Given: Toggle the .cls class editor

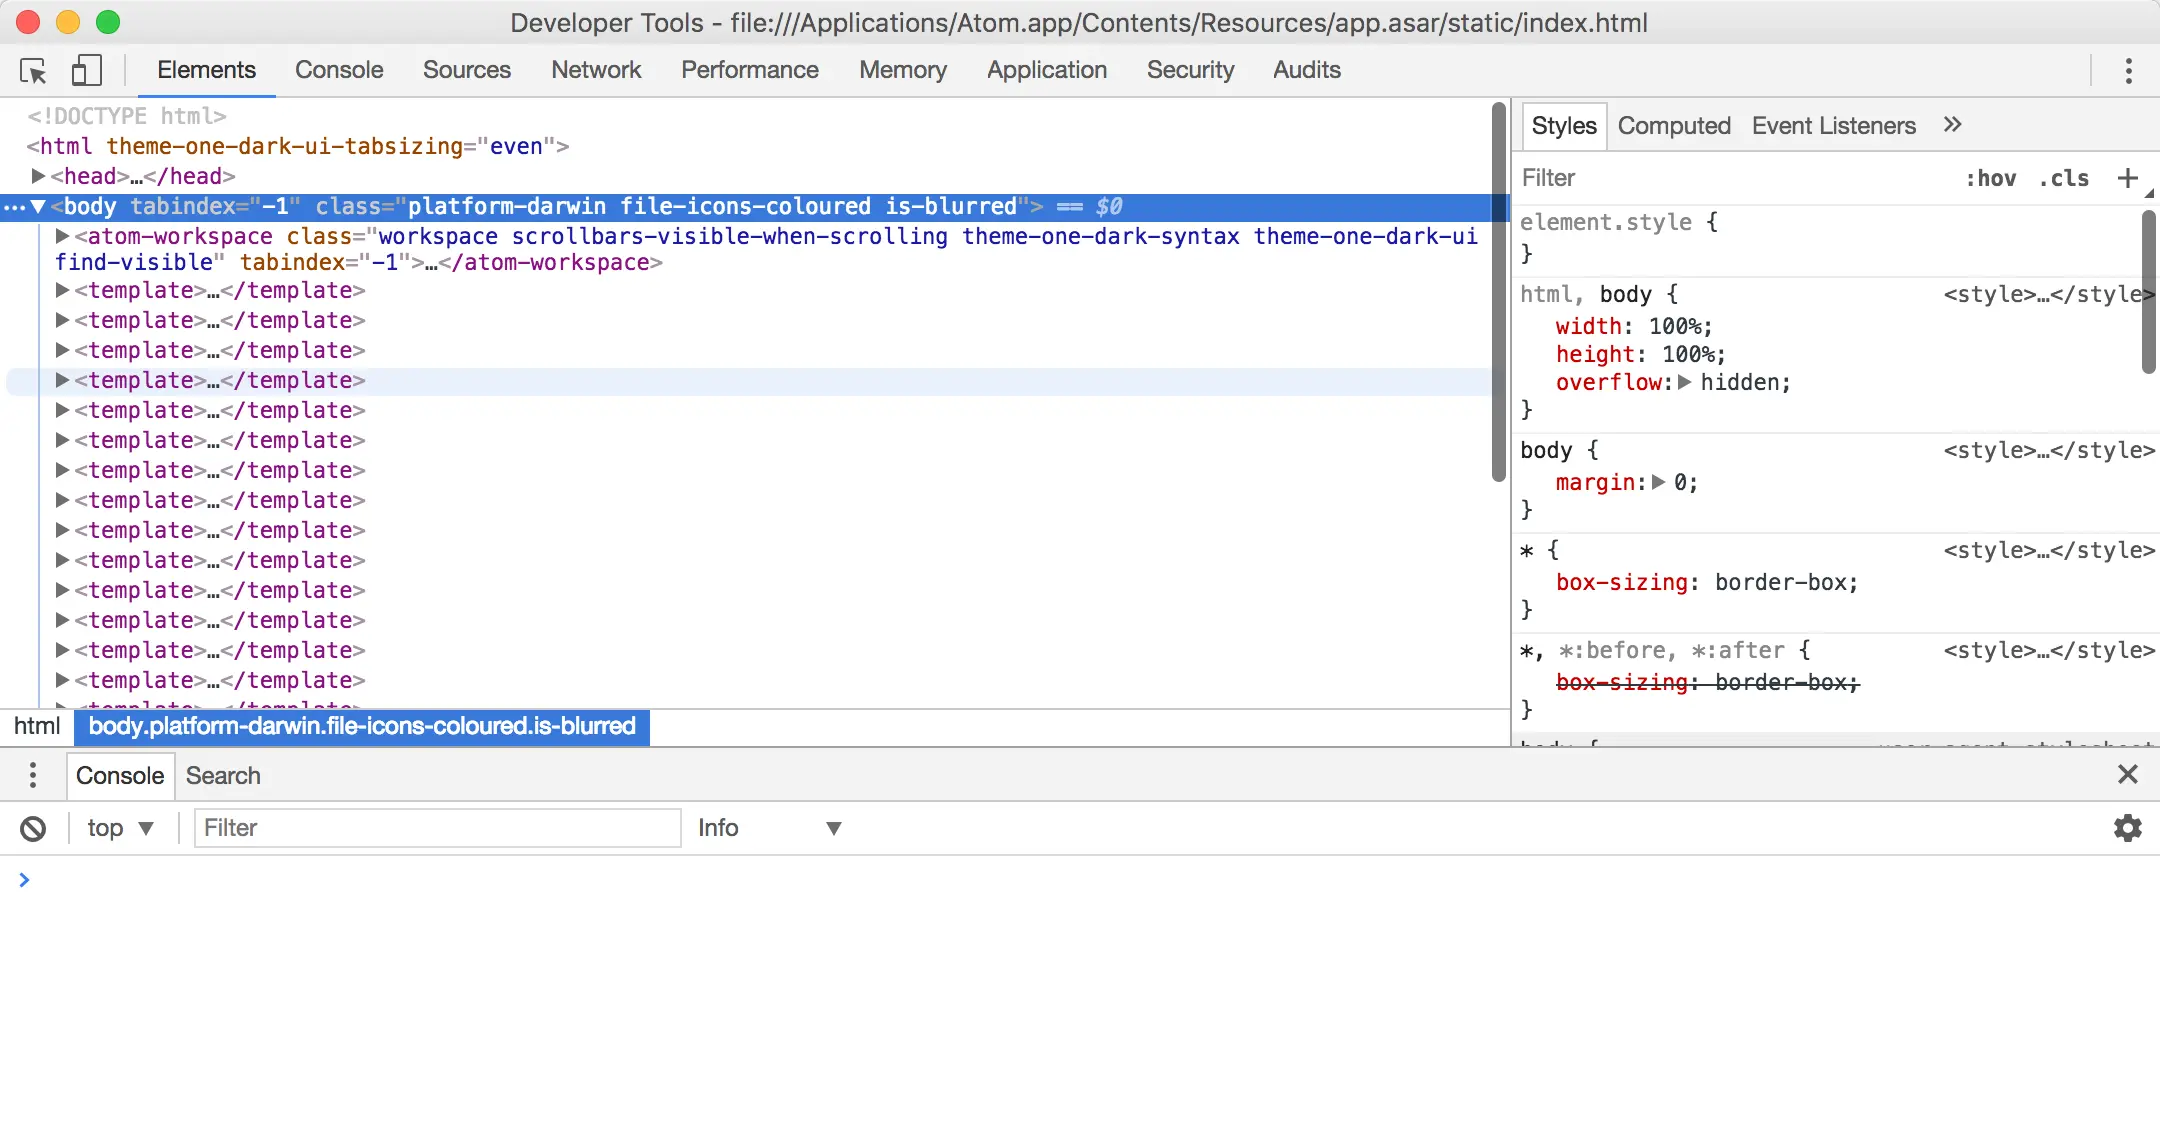Looking at the screenshot, I should (x=2064, y=178).
